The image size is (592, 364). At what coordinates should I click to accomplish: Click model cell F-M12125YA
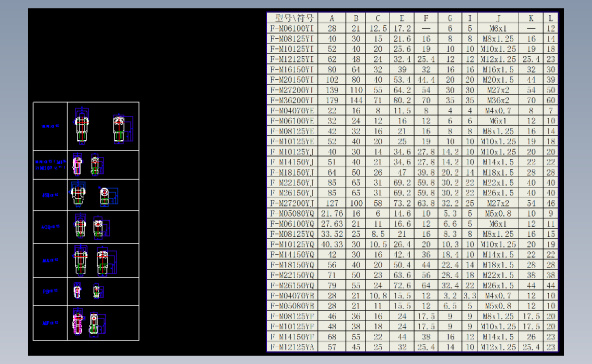click(293, 347)
